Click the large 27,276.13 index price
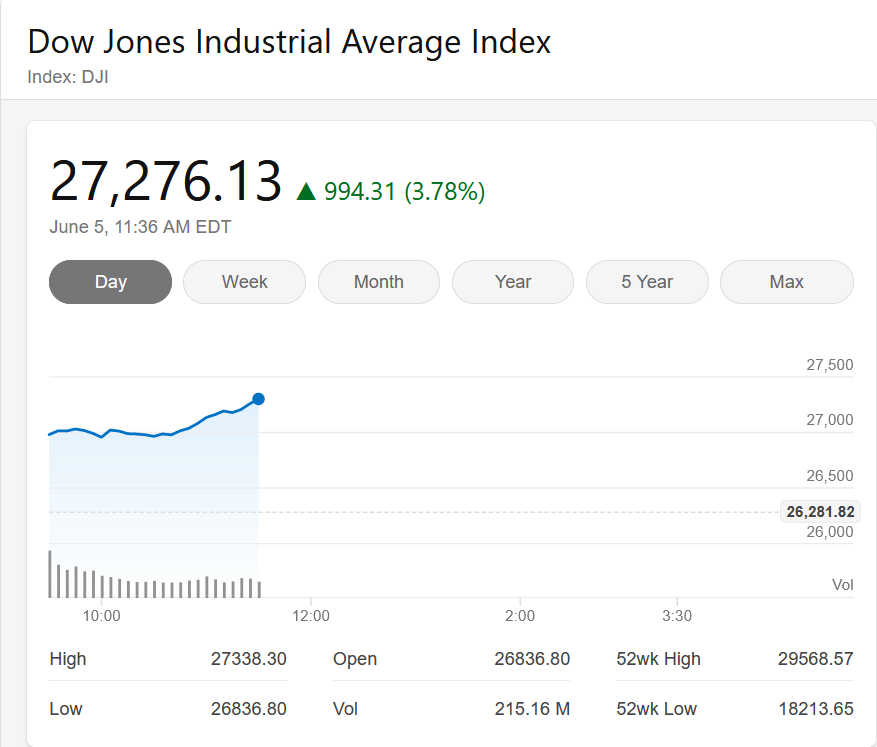 click(166, 182)
